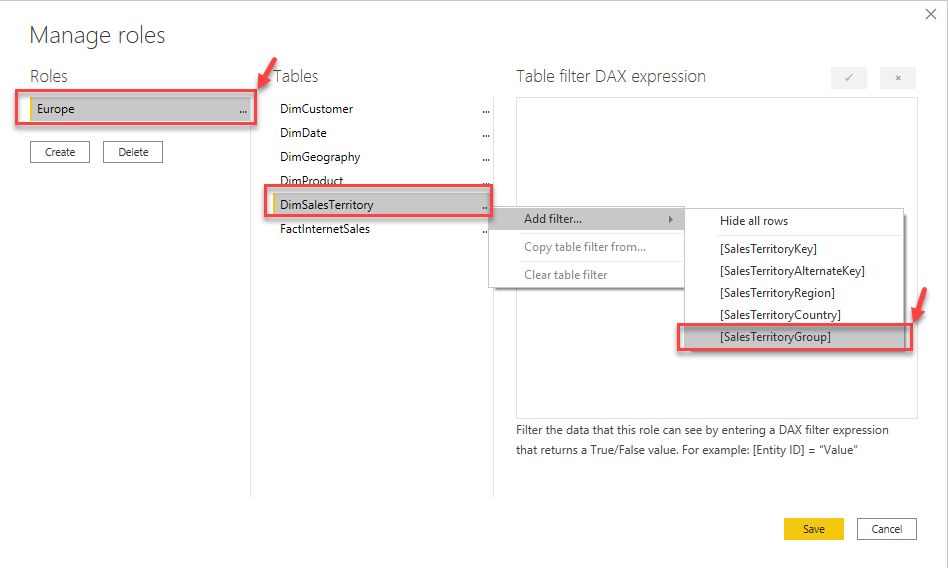The image size is (948, 568).
Task: Select the Europe role
Action: click(x=140, y=109)
